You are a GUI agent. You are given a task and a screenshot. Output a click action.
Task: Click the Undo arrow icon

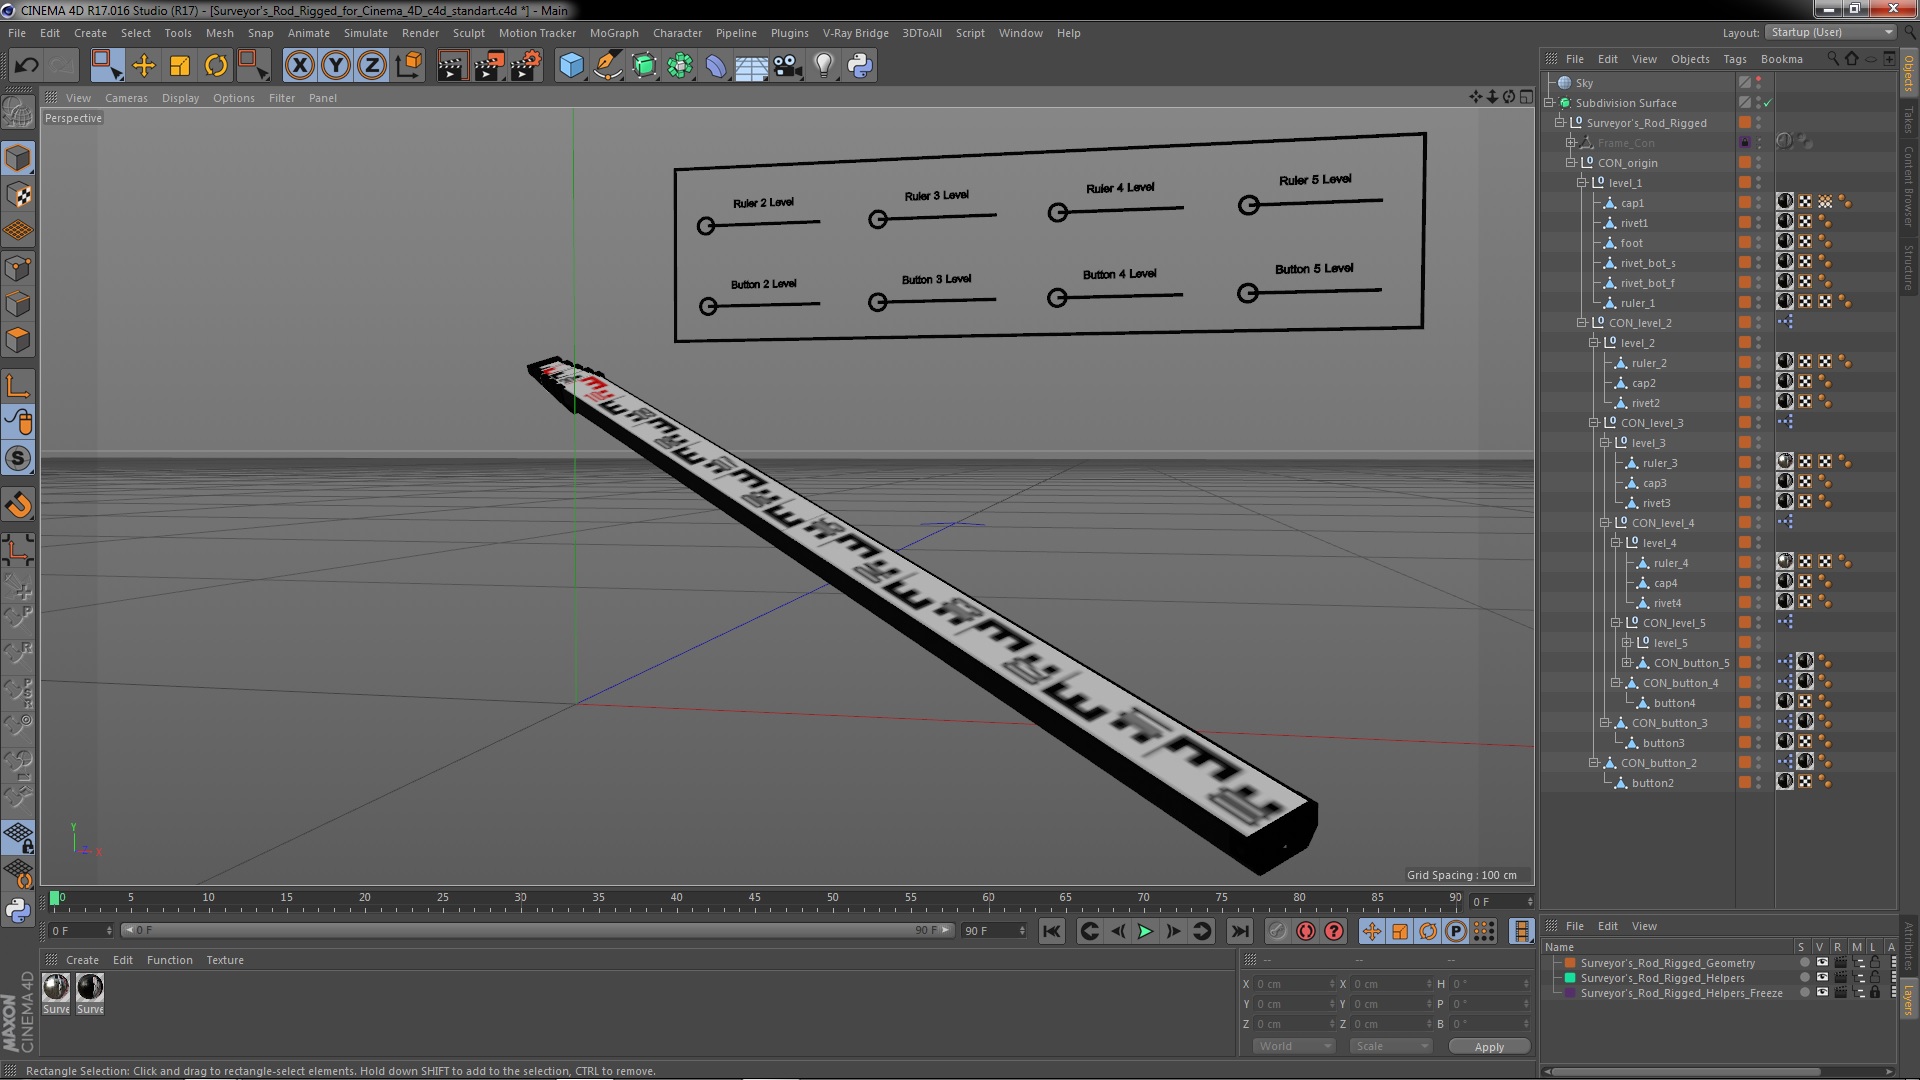point(26,66)
